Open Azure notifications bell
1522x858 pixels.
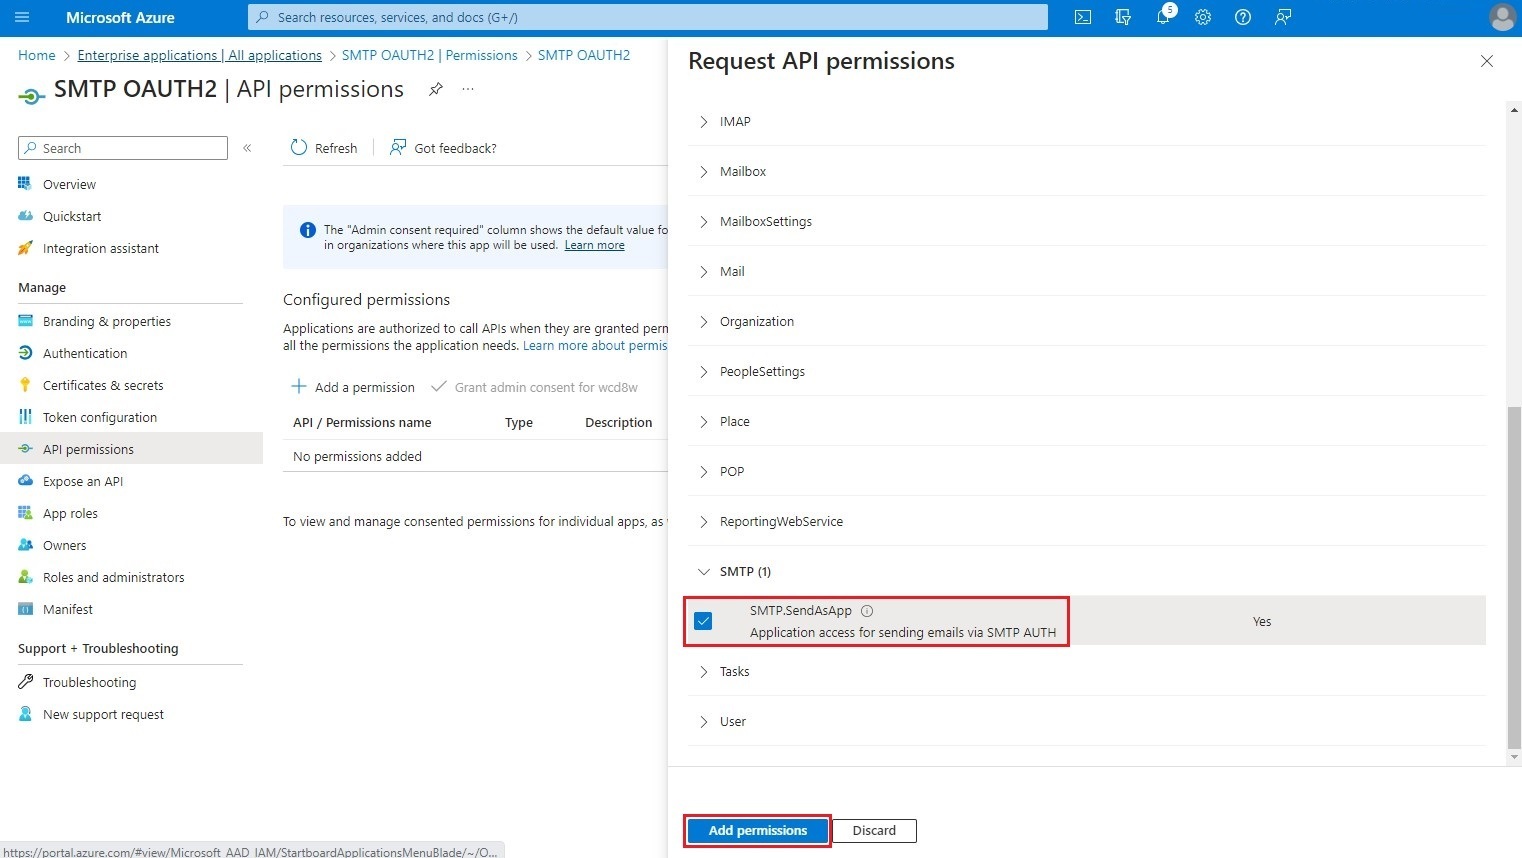[x=1163, y=17]
